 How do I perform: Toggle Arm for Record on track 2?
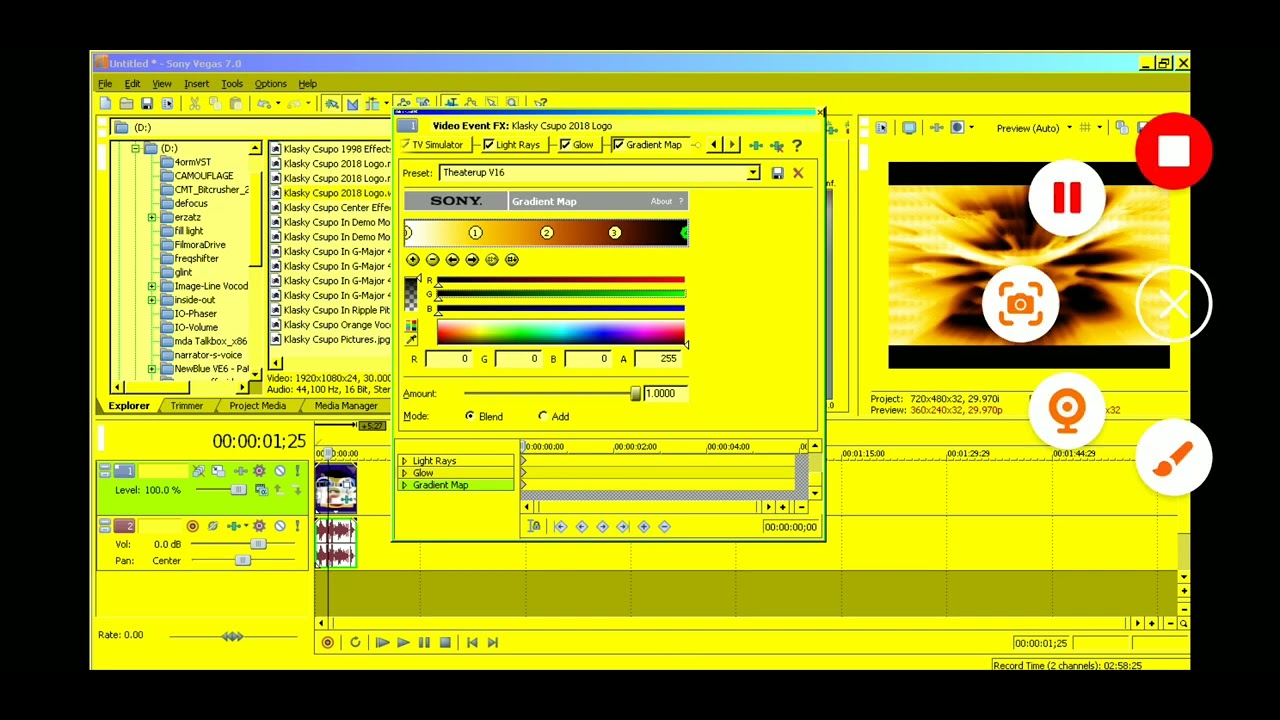[193, 526]
